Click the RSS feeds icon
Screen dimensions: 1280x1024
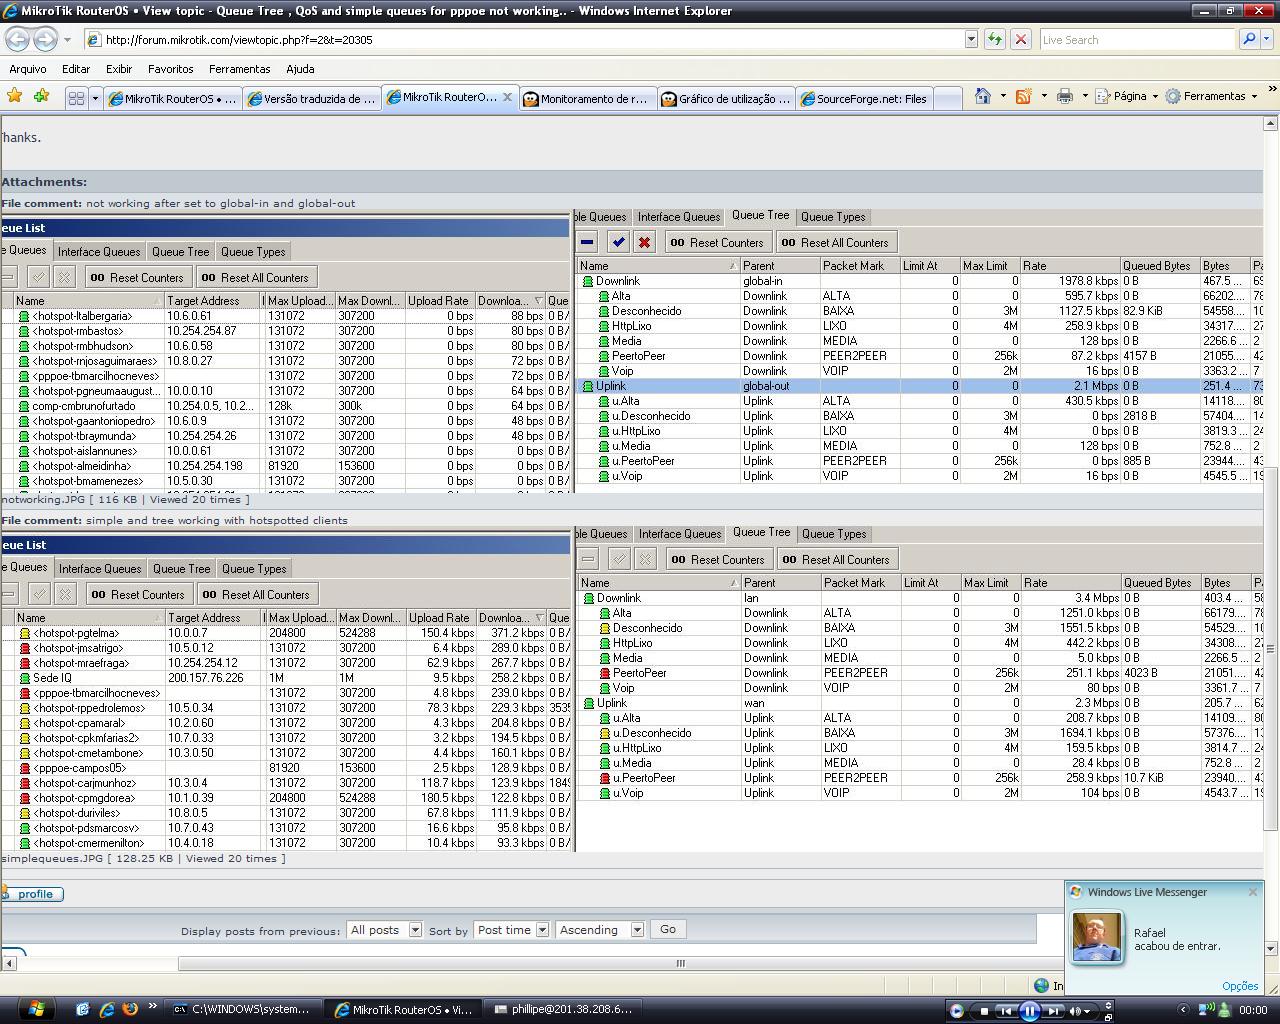coord(1023,96)
